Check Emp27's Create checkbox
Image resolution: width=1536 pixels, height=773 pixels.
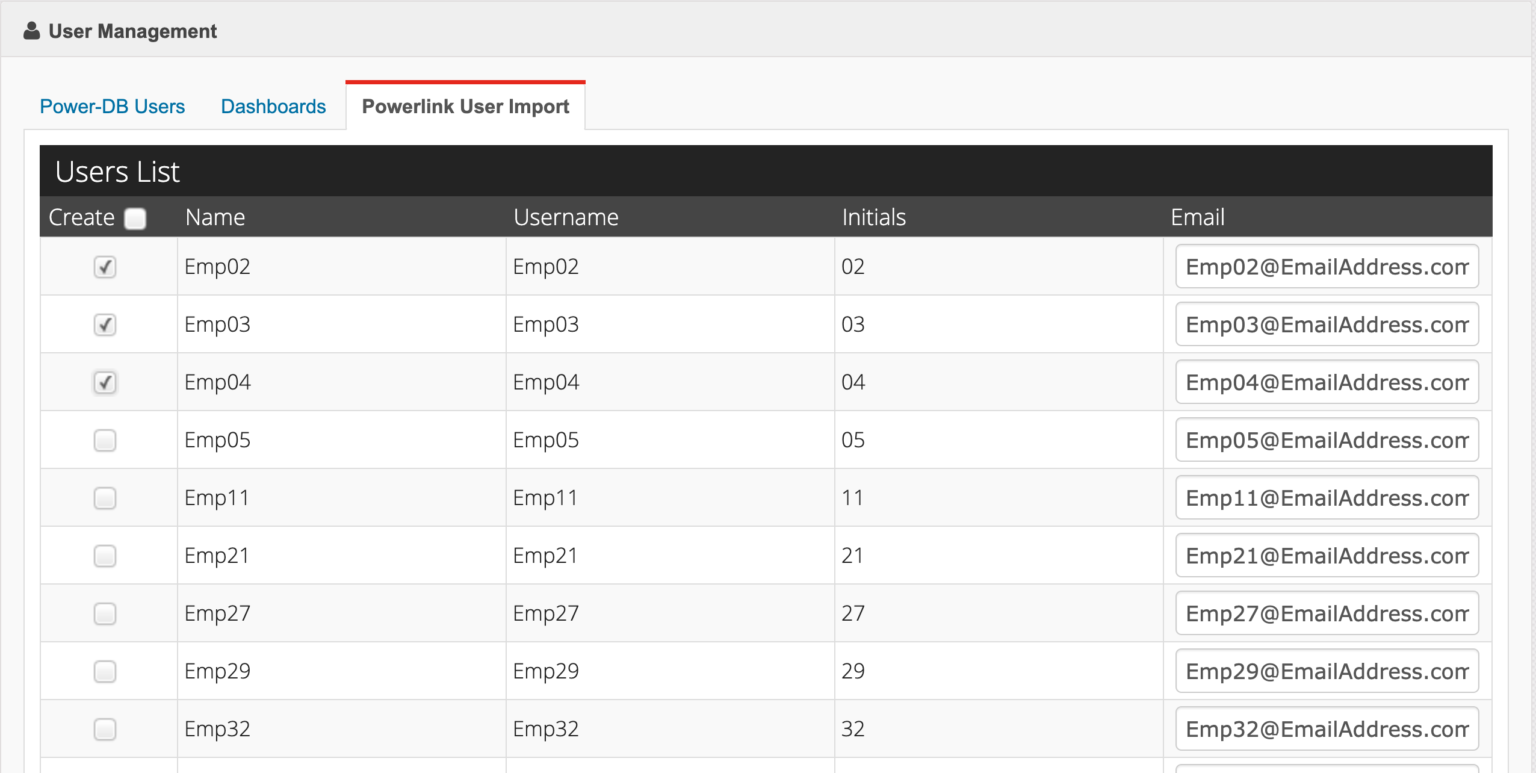[x=105, y=613]
